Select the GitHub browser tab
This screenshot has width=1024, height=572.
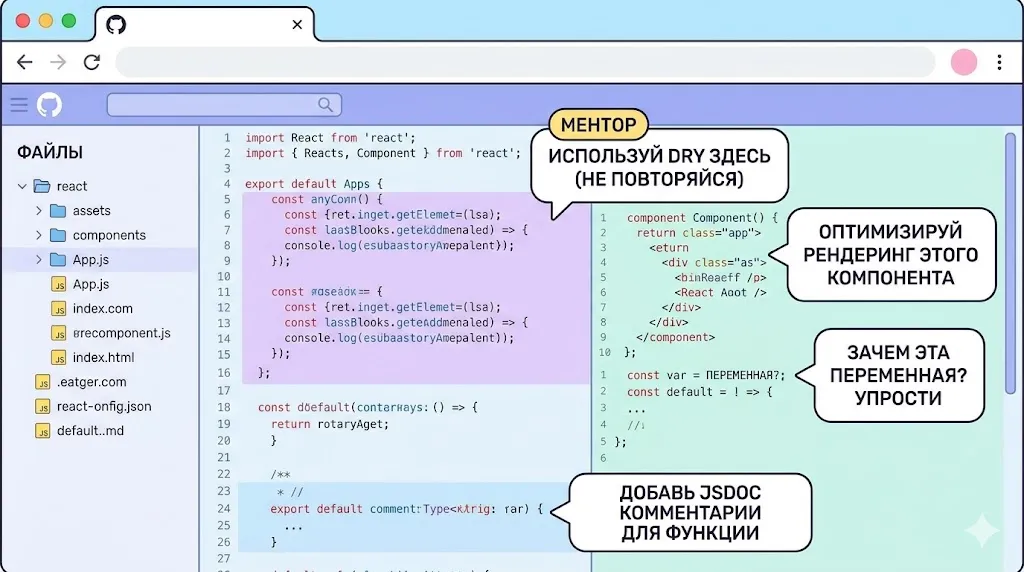[205, 25]
